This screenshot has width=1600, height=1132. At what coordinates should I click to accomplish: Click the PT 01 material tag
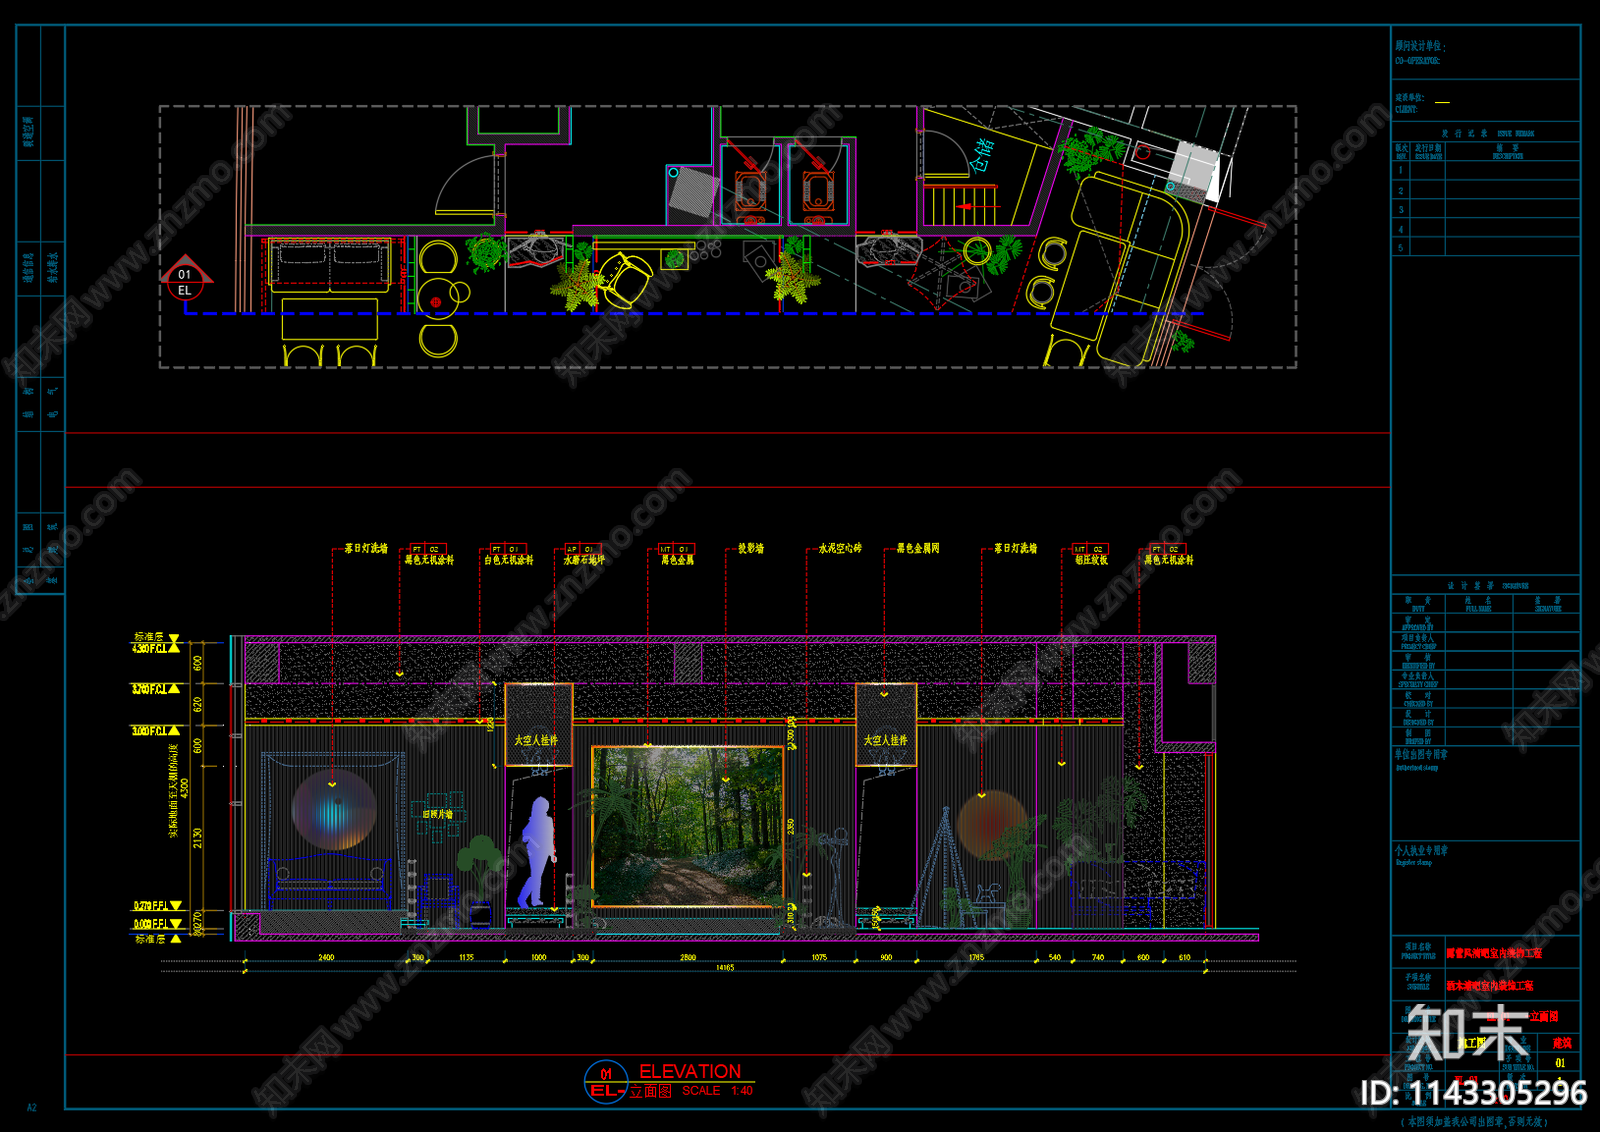coord(506,549)
